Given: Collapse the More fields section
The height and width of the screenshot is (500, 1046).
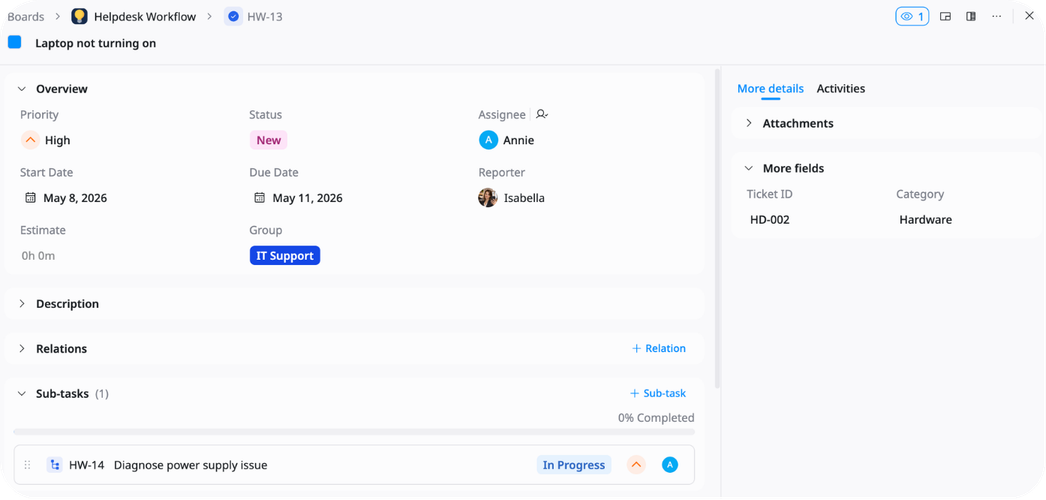Looking at the screenshot, I should [x=749, y=169].
